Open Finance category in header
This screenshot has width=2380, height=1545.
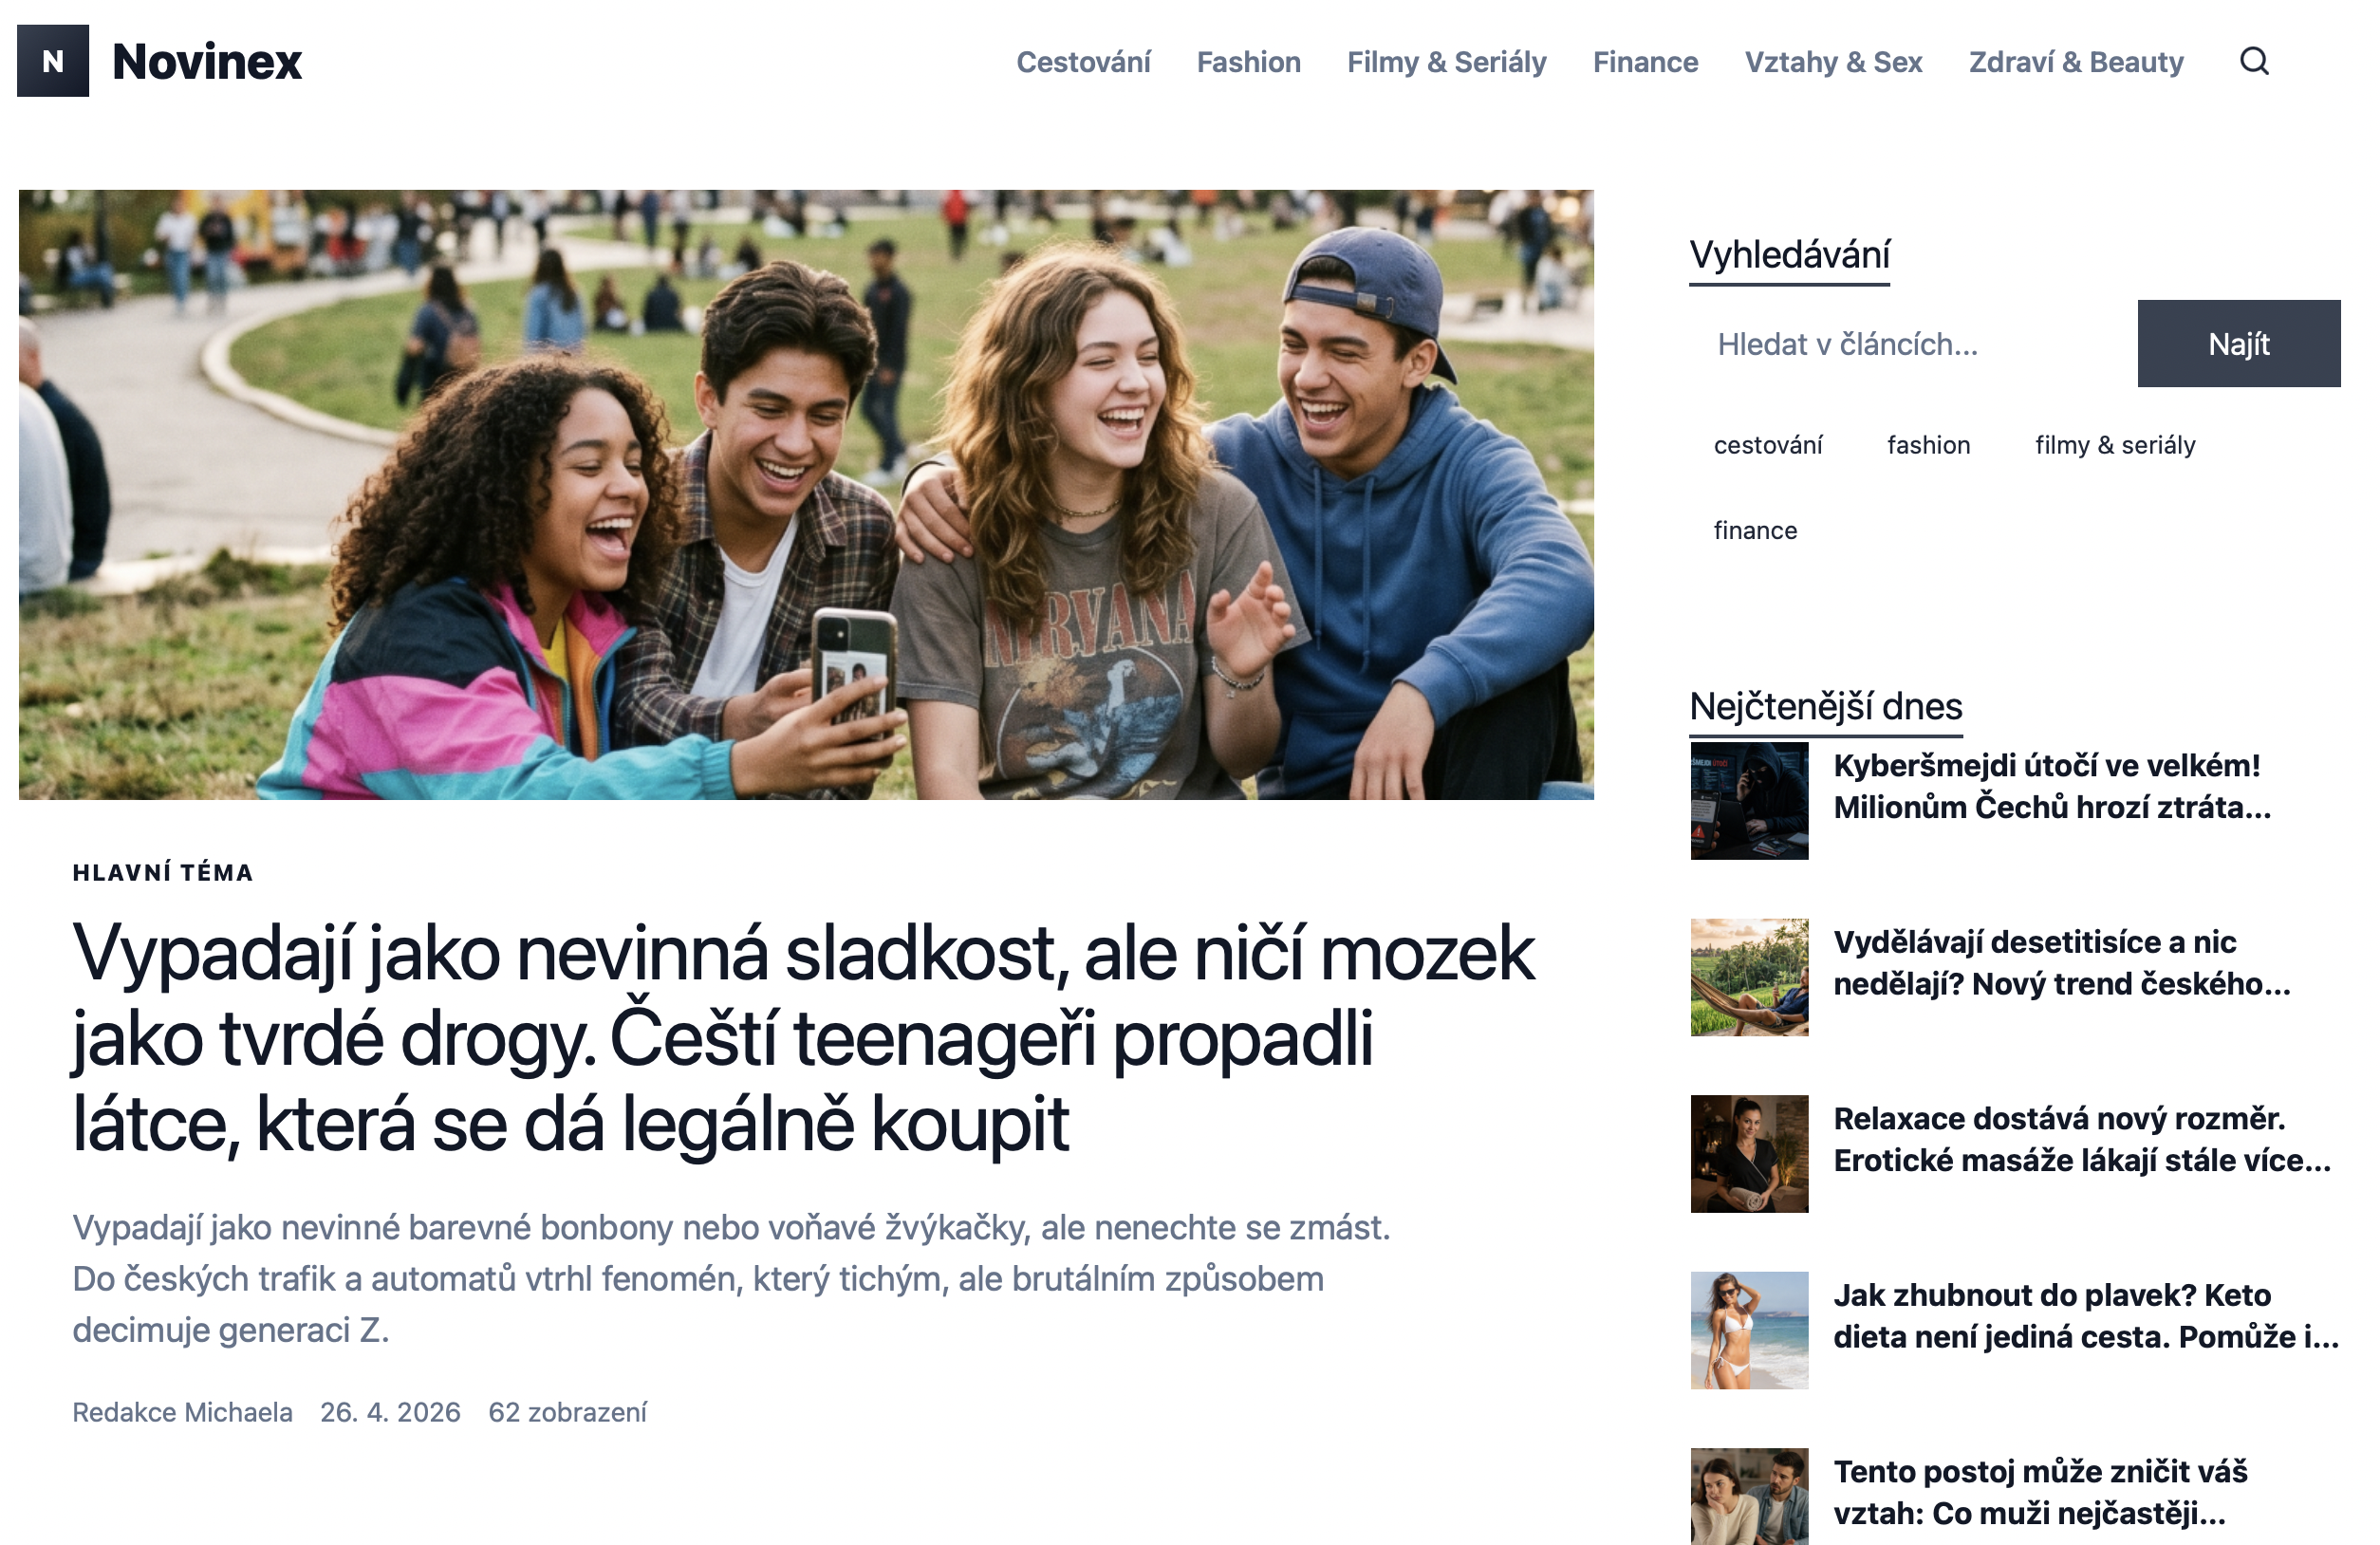click(1645, 62)
